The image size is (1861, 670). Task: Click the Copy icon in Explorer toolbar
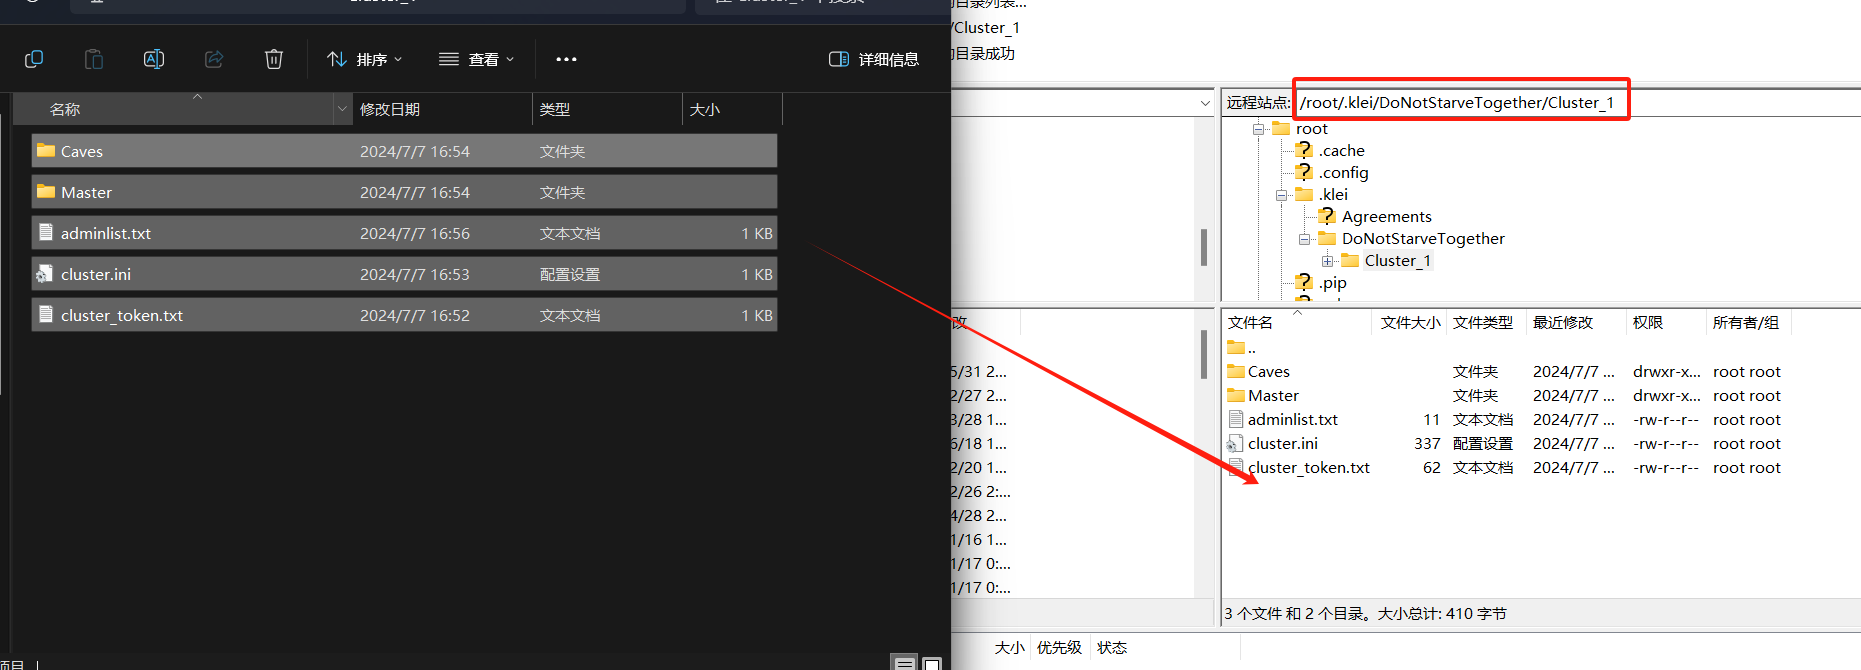pyautogui.click(x=34, y=59)
